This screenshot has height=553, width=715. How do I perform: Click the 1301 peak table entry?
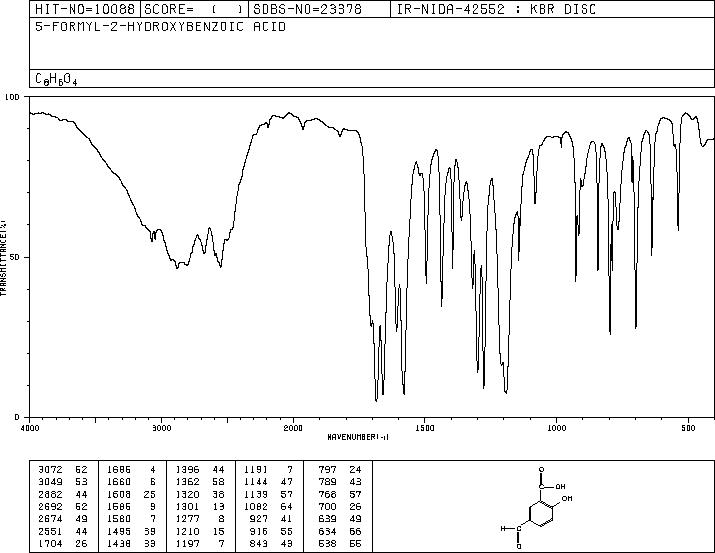[200, 506]
